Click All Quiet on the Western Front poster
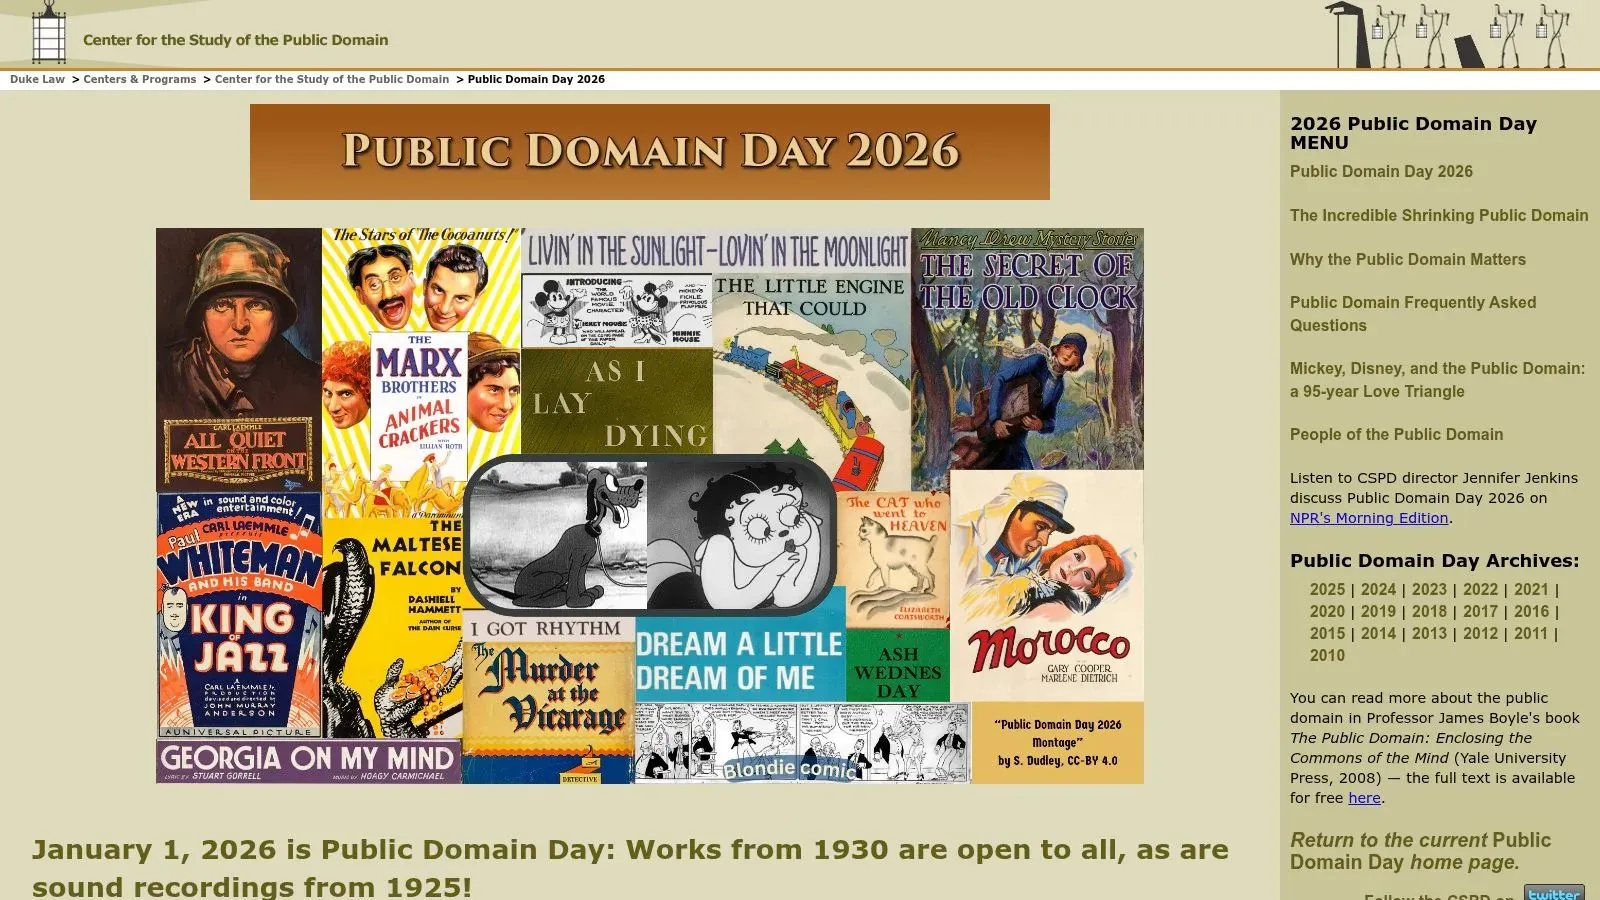The width and height of the screenshot is (1600, 900). pyautogui.click(x=239, y=359)
